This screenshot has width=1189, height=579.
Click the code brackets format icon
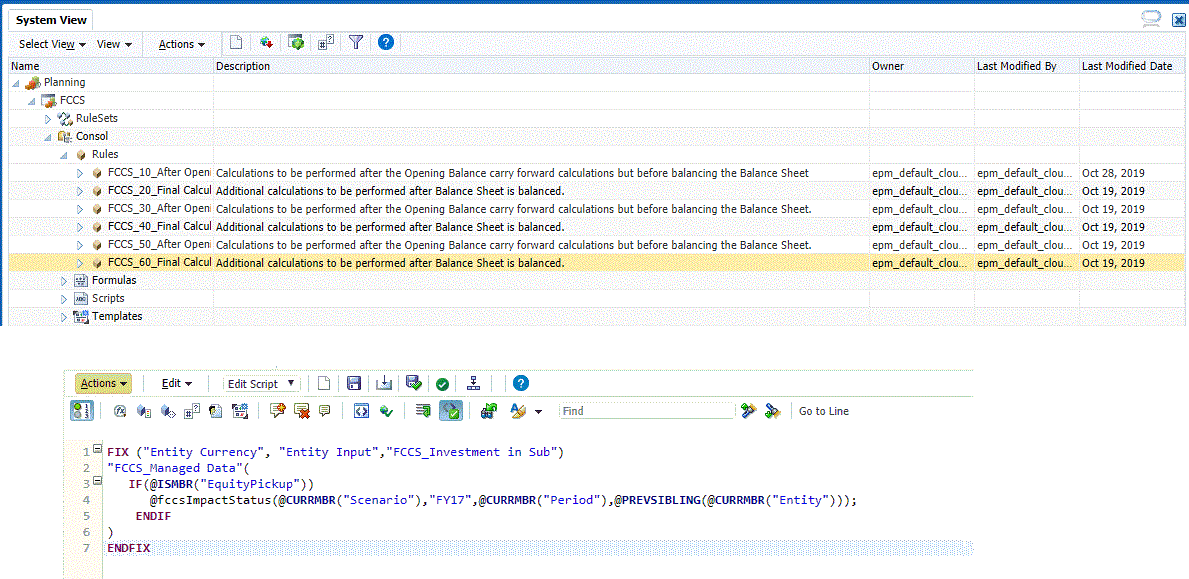362,411
